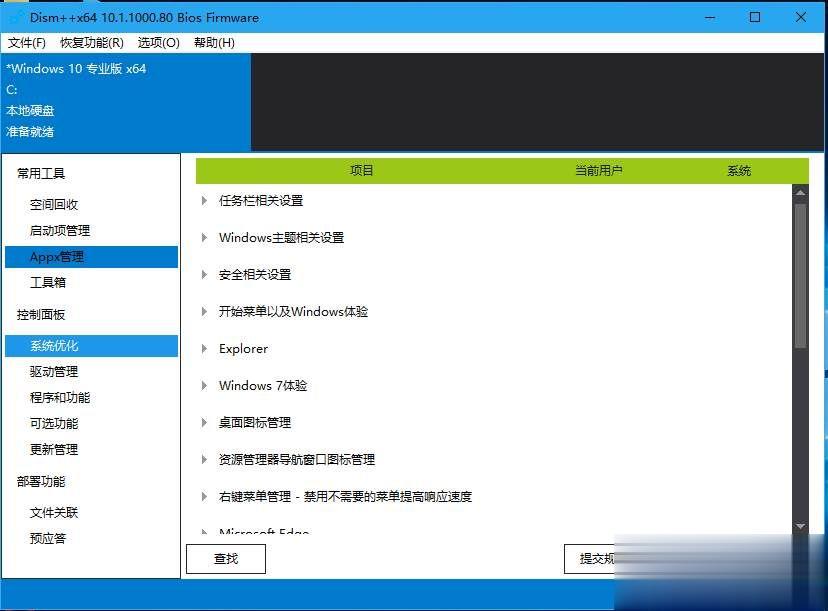Open 可选功能
The width and height of the screenshot is (828, 611).
[54, 423]
